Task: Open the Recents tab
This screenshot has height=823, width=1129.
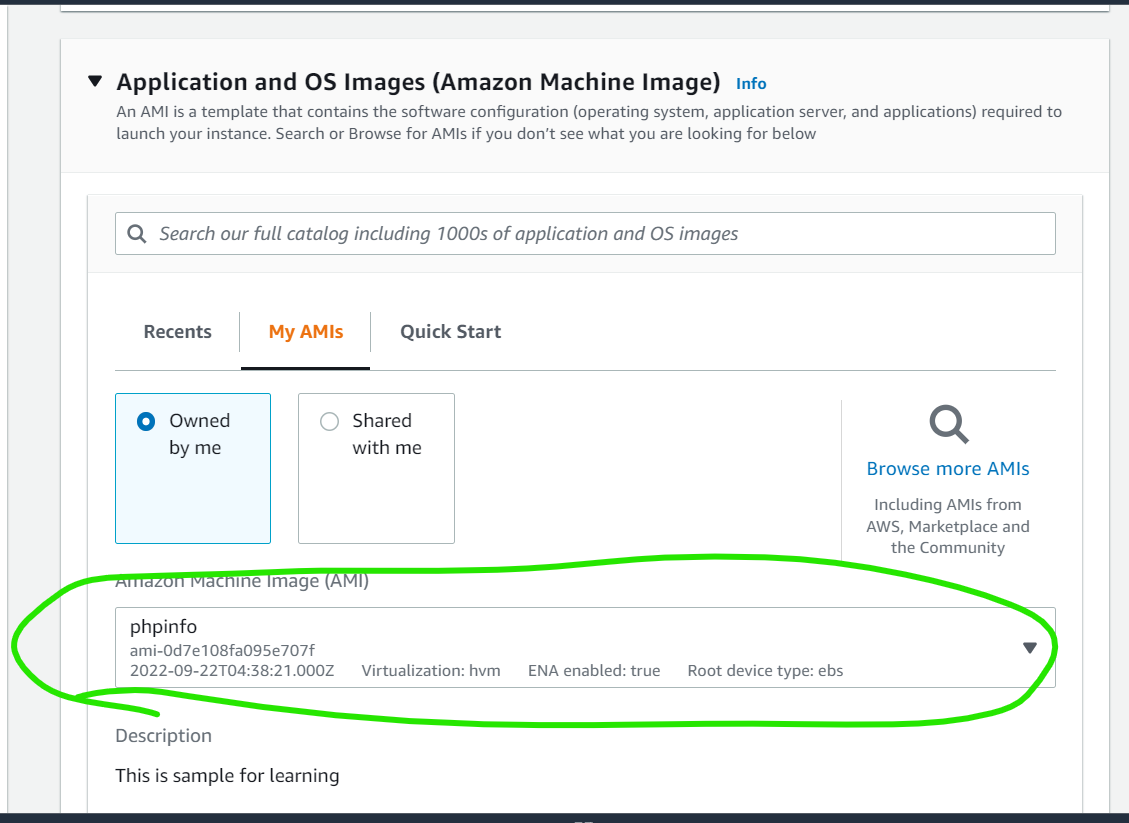Action: [x=177, y=331]
